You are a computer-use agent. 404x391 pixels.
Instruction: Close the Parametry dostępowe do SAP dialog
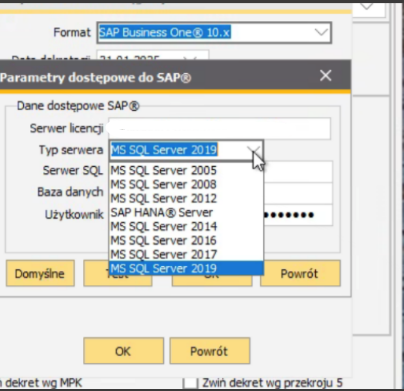point(325,76)
